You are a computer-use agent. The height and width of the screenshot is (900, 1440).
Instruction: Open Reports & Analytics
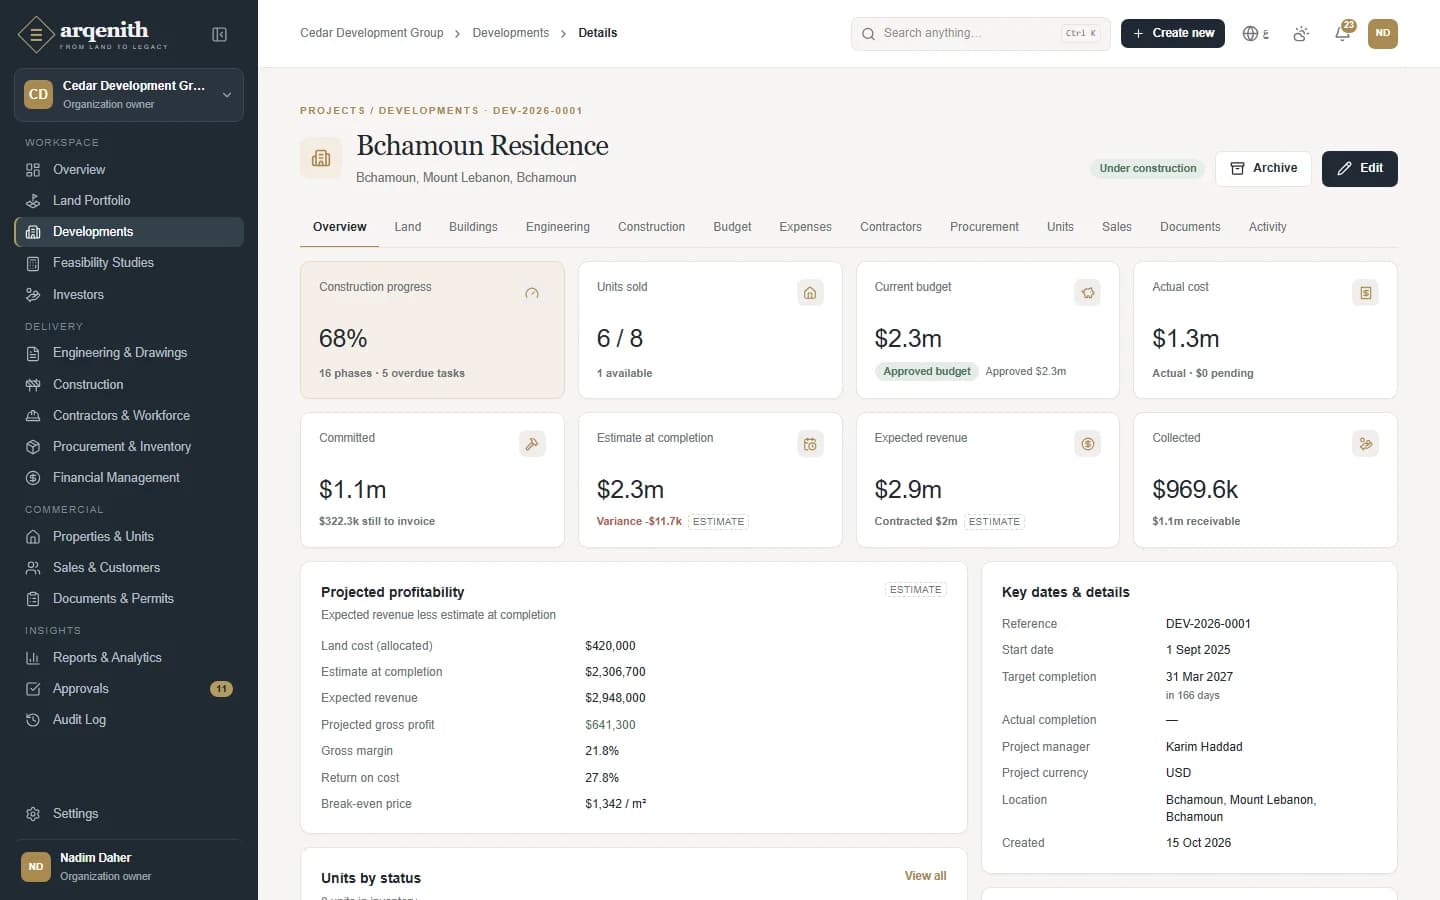point(129,657)
